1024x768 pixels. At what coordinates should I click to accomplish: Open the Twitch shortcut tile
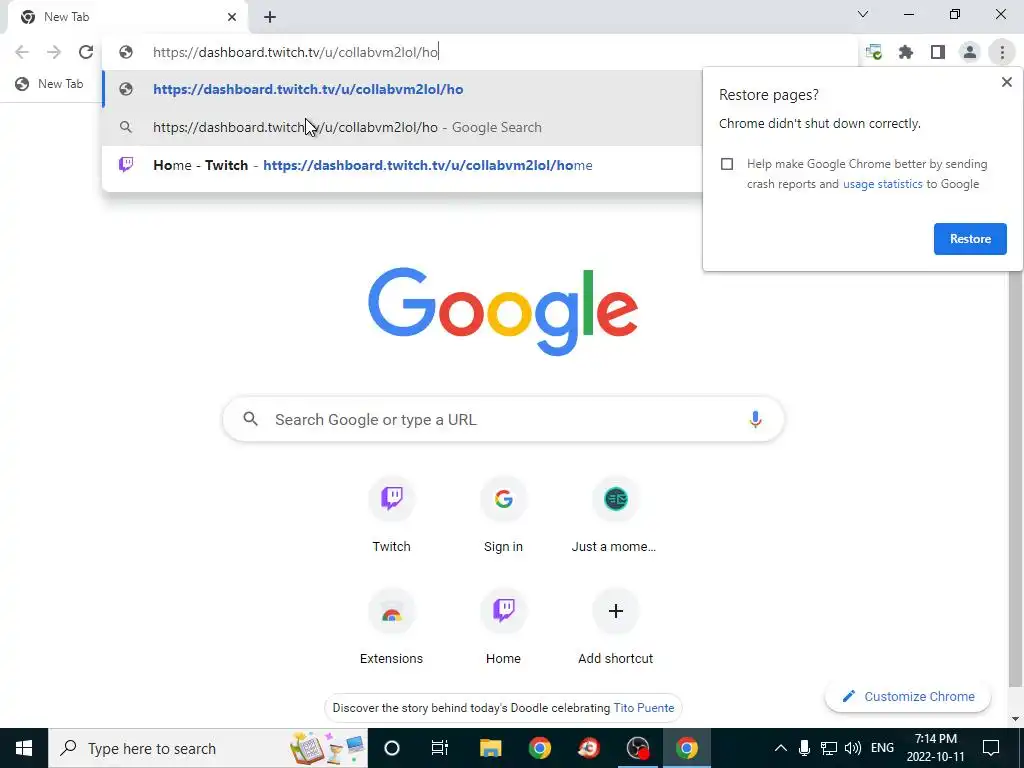[x=391, y=515]
